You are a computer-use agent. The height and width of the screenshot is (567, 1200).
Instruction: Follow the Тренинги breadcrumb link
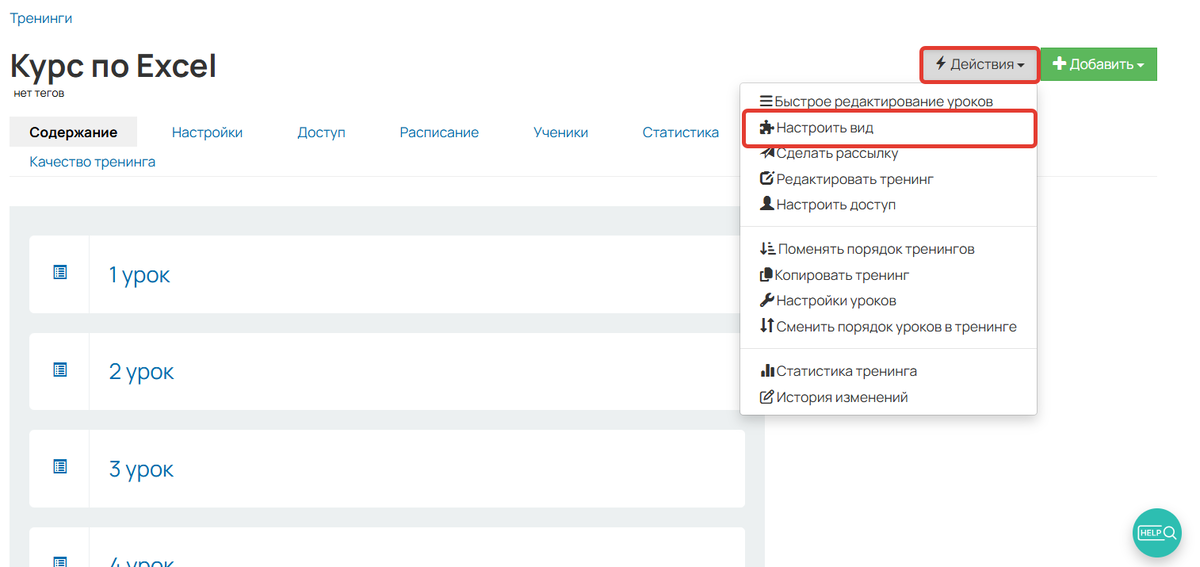tap(41, 18)
